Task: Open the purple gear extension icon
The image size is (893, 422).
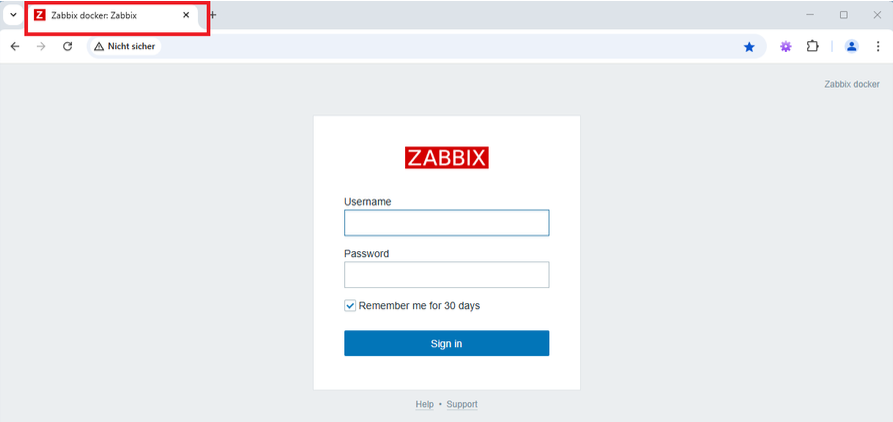Action: [786, 47]
